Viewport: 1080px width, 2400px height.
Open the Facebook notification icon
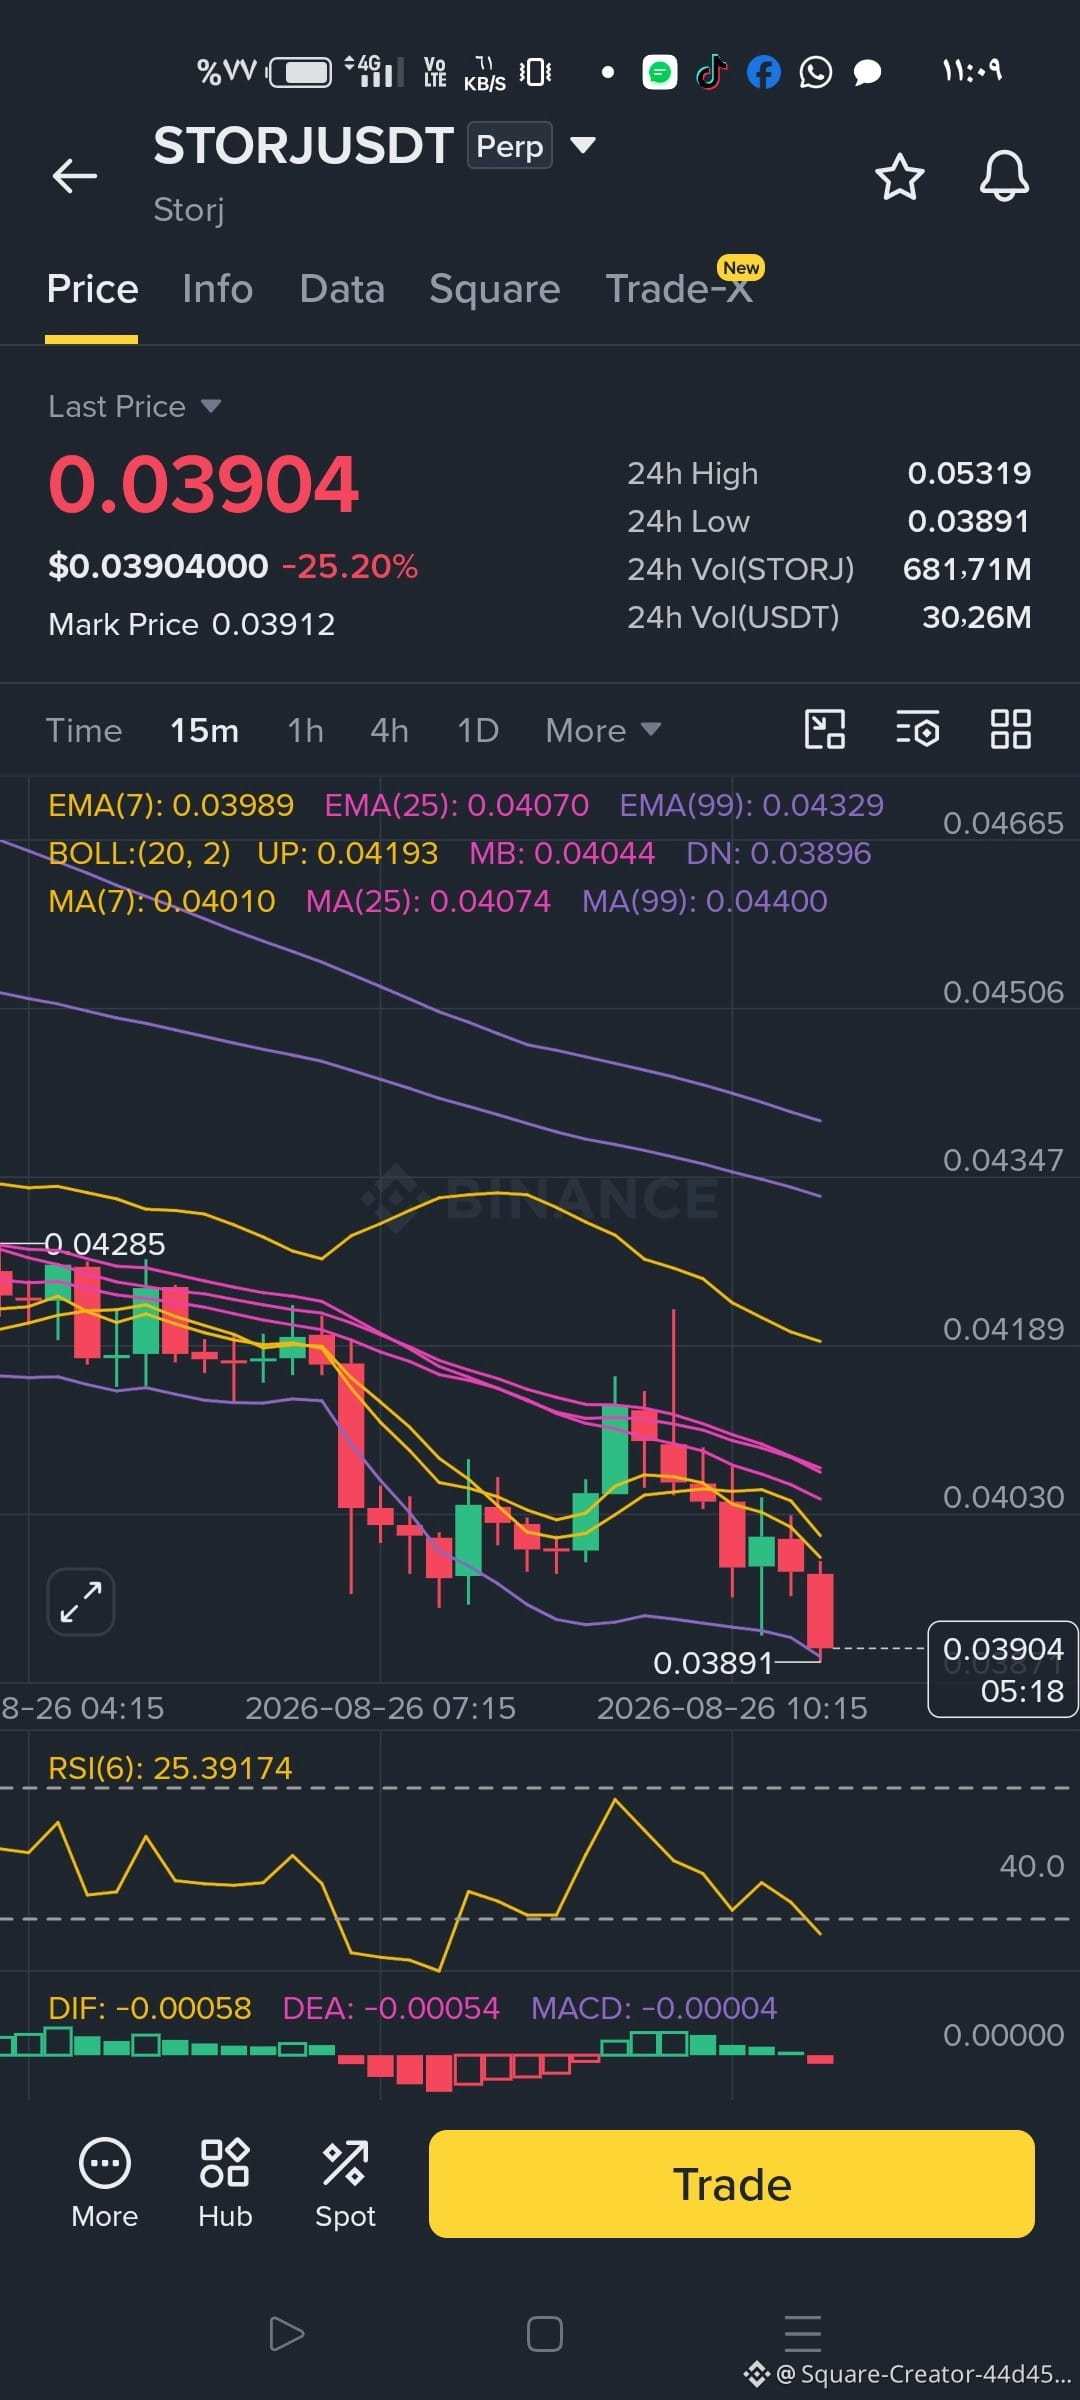pyautogui.click(x=764, y=72)
